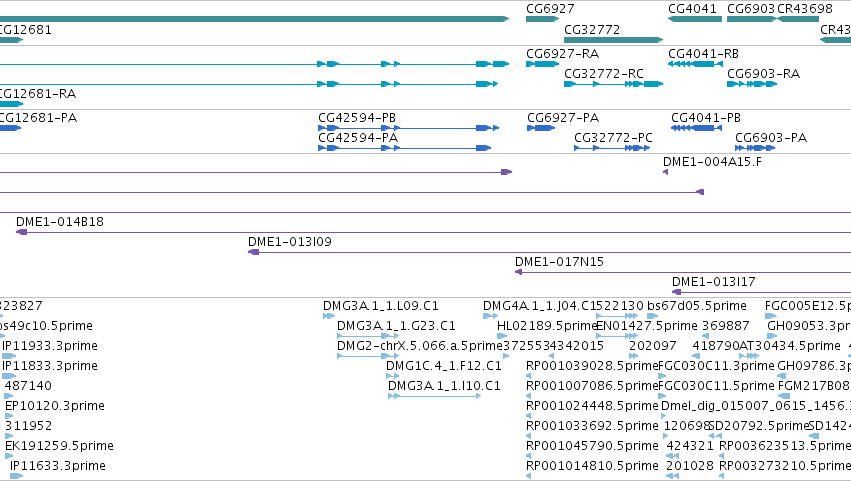Select IP11933.3prime label
851x481 pixels.
tap(50, 346)
